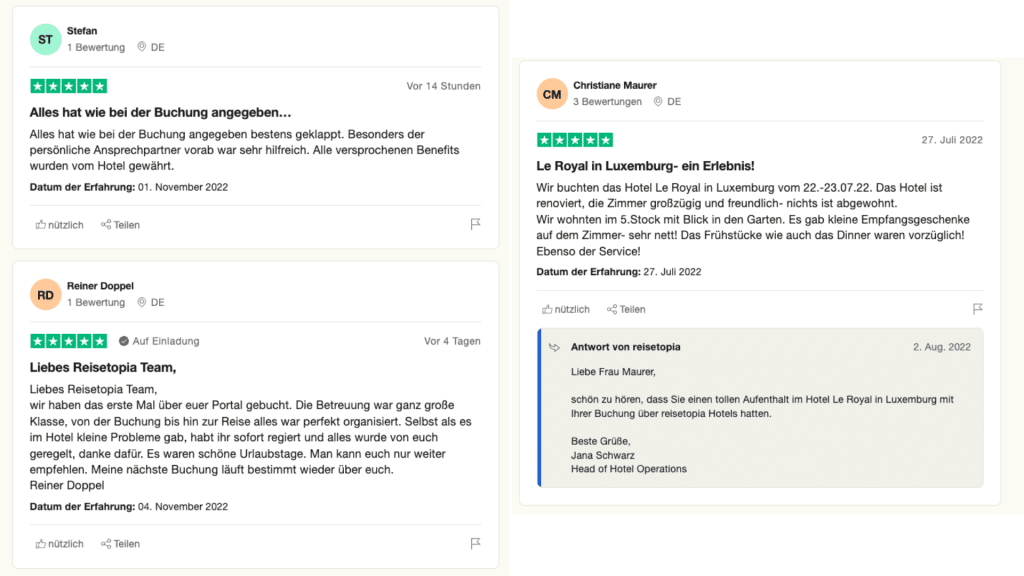1024x576 pixels.
Task: Click the 'Auf Einladung' verified badge
Action: [159, 341]
